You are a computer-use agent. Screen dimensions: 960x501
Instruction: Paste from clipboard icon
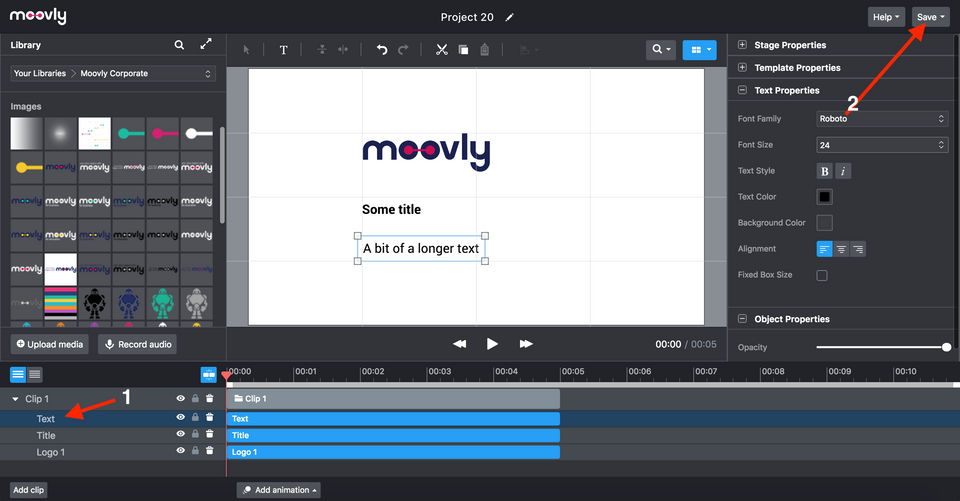[x=484, y=50]
